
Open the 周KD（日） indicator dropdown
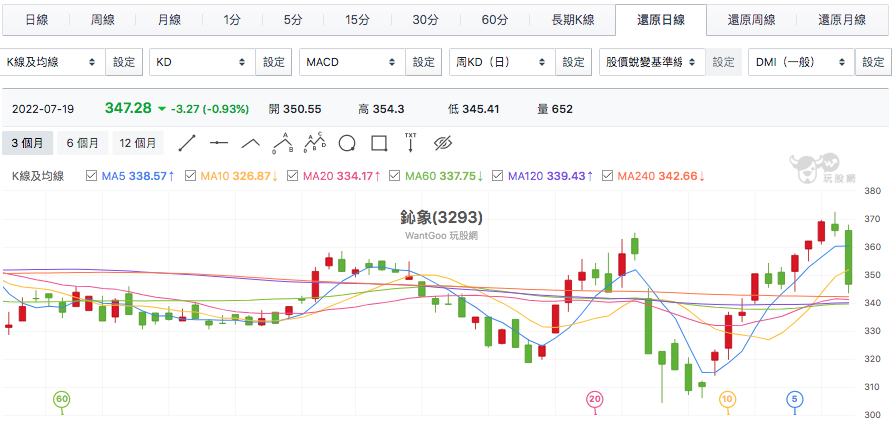[x=502, y=62]
